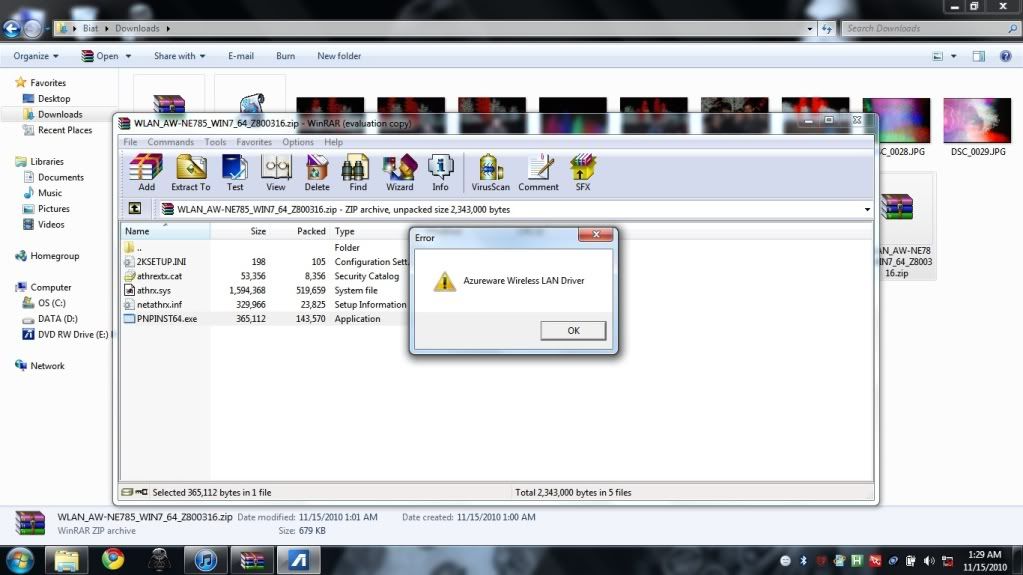Click the Windows Start orb
Screen dimensions: 1023x575
[20, 558]
